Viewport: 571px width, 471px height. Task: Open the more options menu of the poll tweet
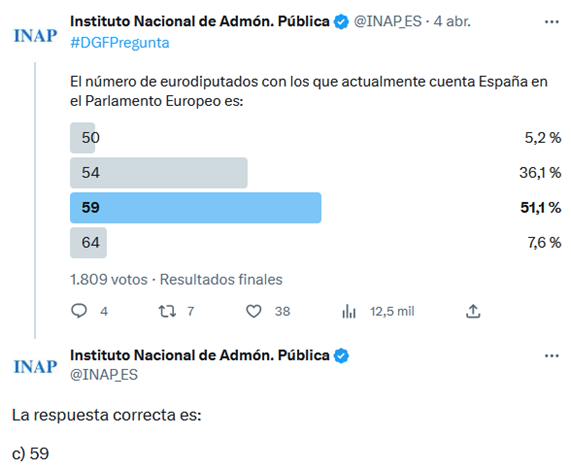[552, 22]
